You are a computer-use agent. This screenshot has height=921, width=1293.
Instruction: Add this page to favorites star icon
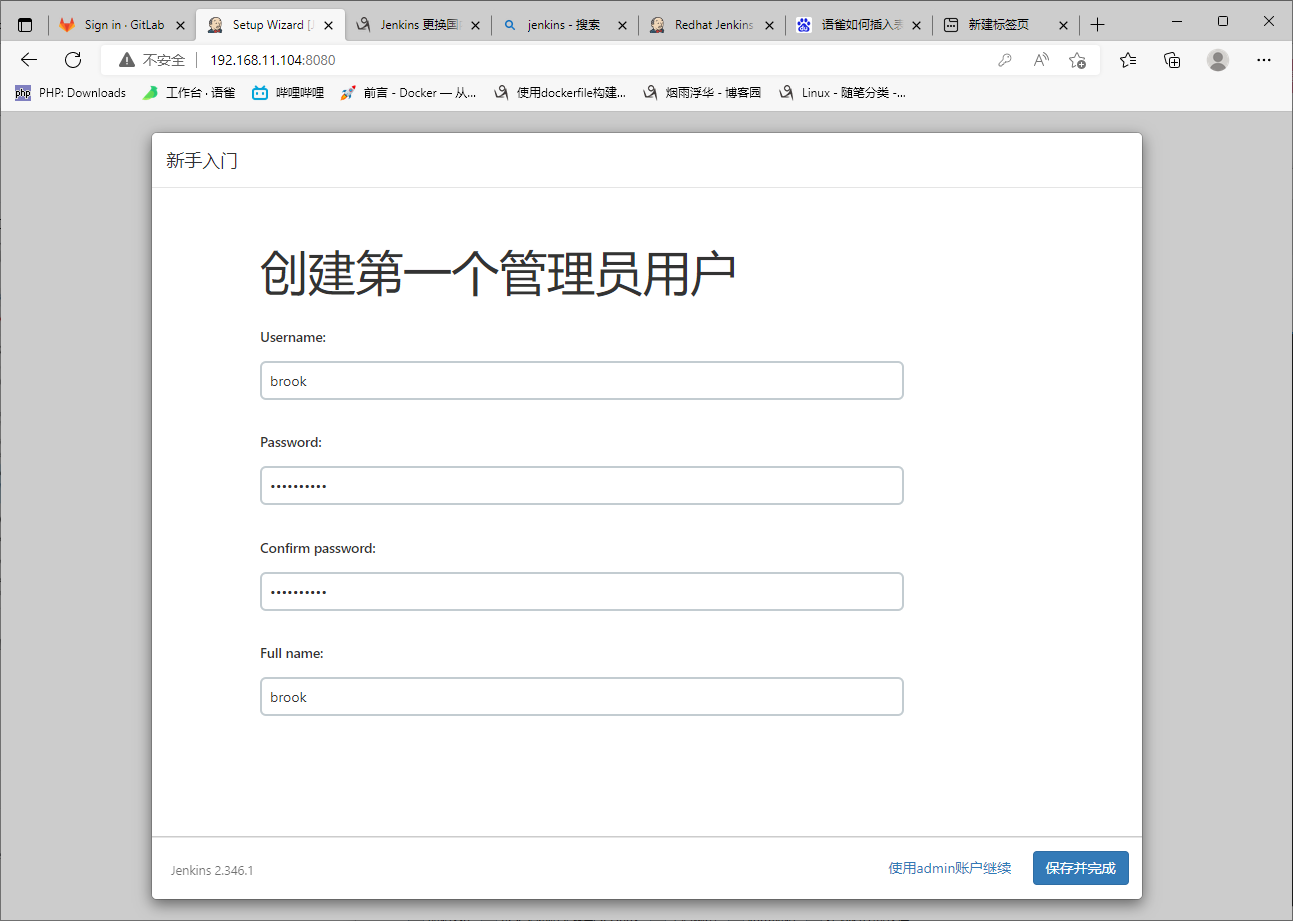[x=1077, y=60]
